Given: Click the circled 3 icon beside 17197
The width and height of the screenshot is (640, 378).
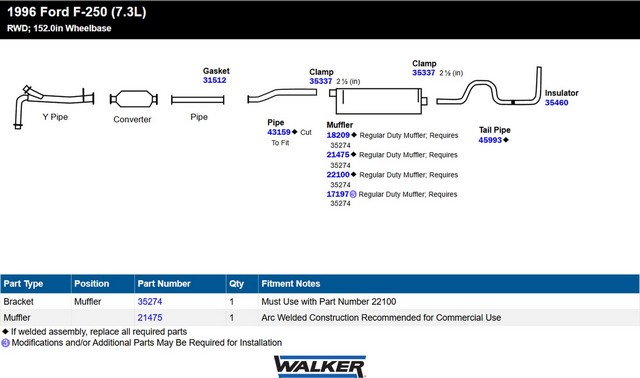Looking at the screenshot, I should tap(353, 194).
